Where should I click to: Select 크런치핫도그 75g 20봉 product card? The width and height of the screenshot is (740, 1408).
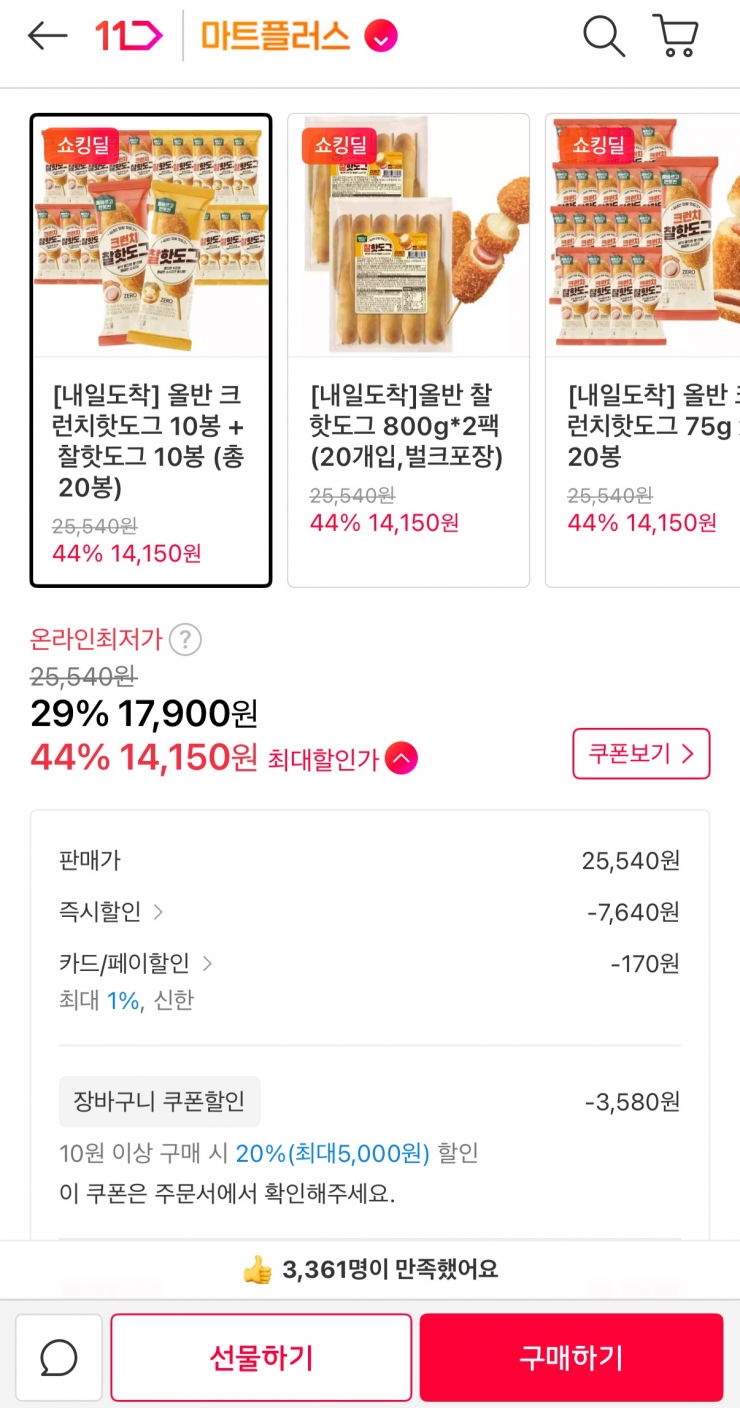(642, 350)
